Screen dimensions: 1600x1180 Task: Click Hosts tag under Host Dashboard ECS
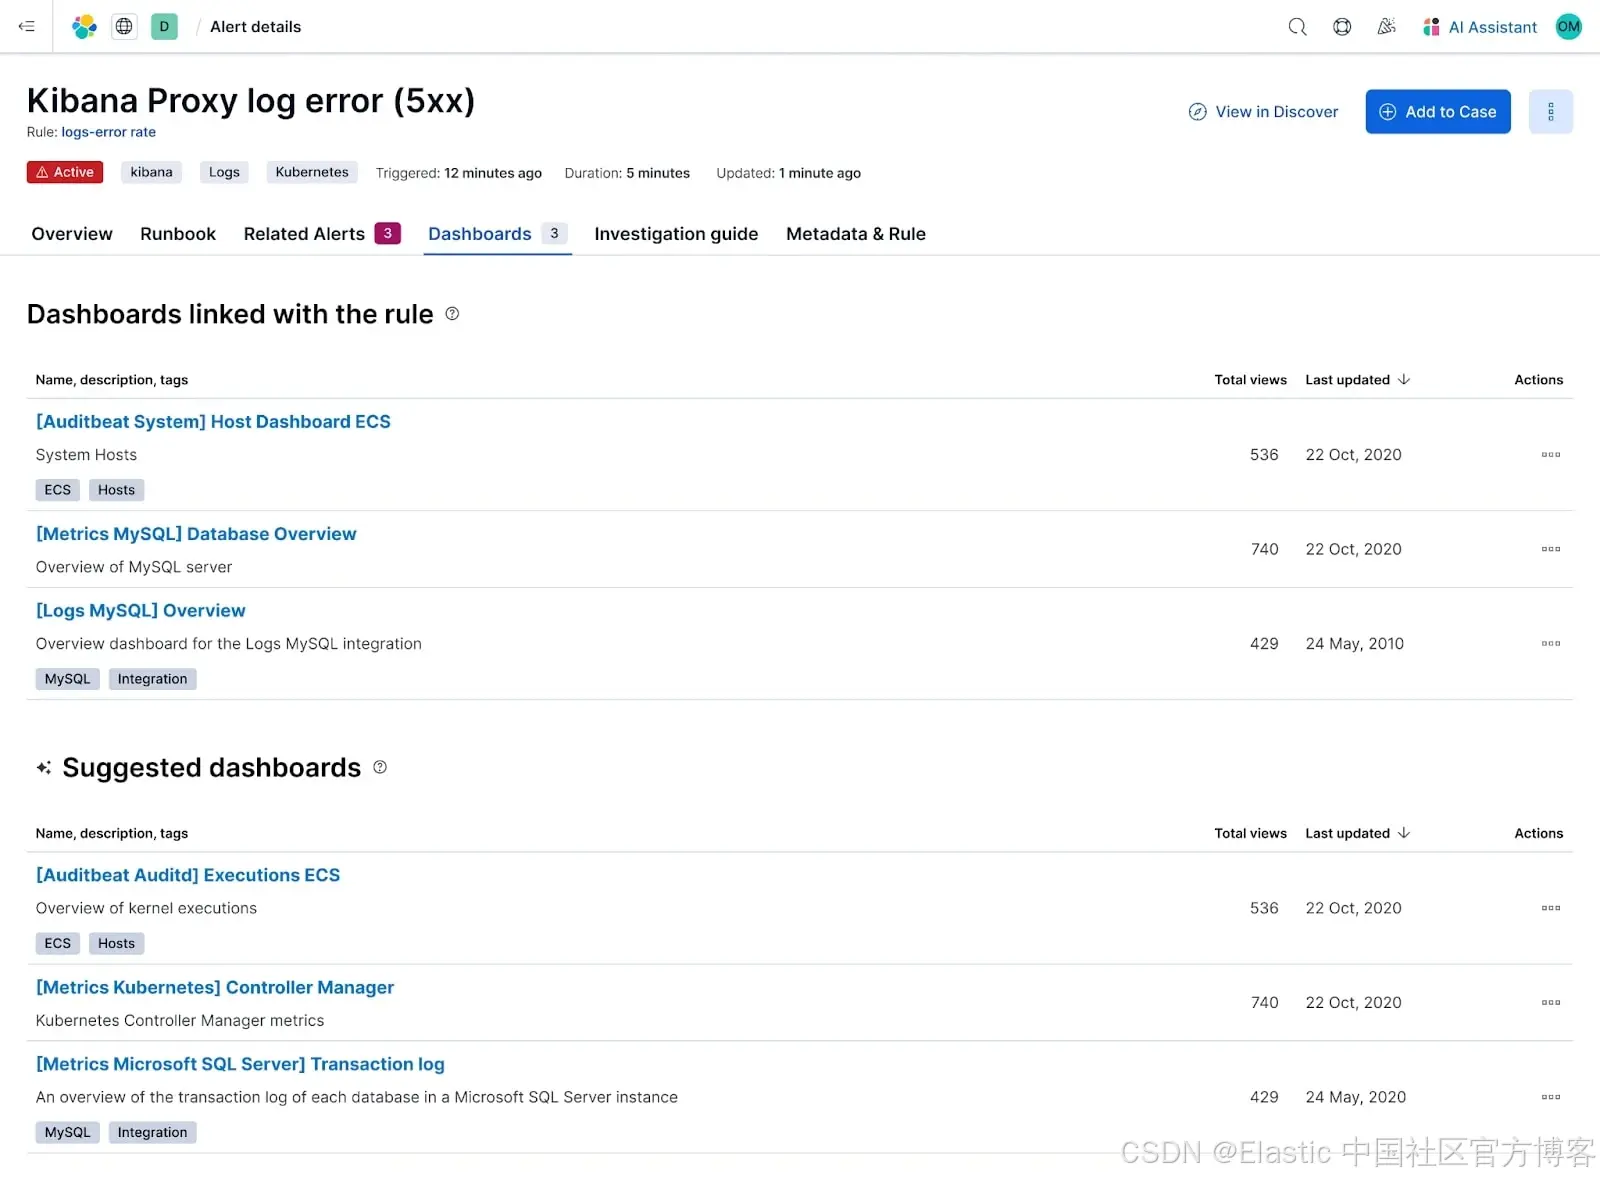click(x=116, y=490)
